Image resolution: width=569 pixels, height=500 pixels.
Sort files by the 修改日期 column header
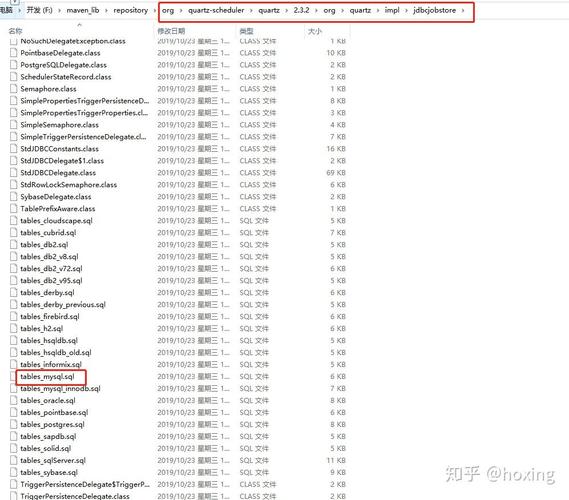pyautogui.click(x=171, y=31)
